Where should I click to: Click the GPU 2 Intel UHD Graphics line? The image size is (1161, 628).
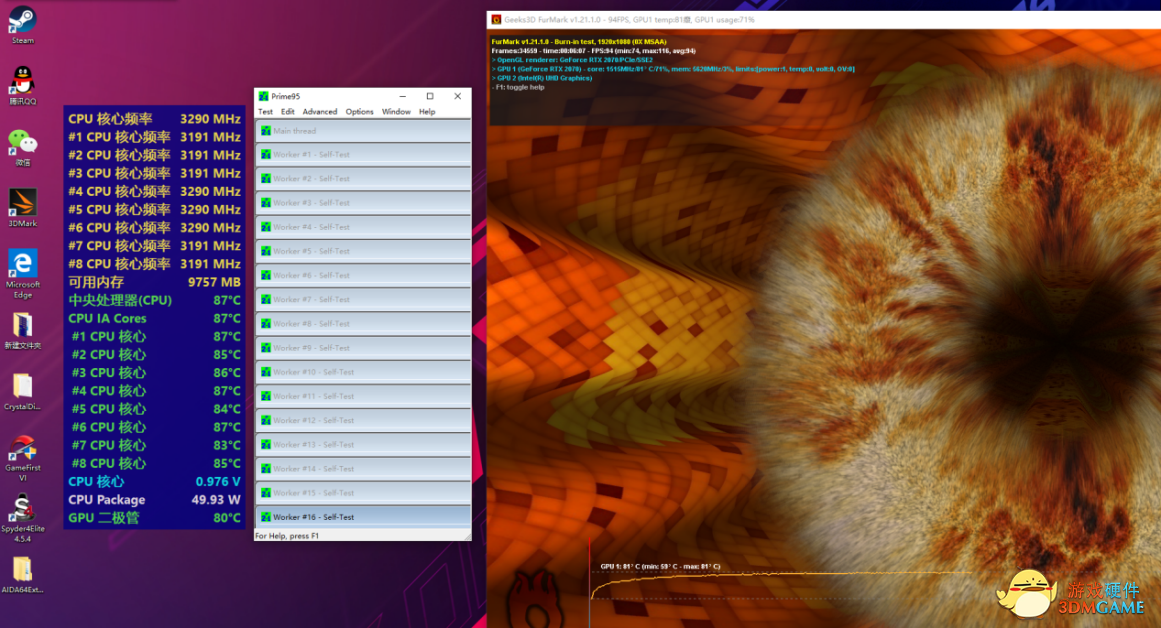tap(542, 78)
